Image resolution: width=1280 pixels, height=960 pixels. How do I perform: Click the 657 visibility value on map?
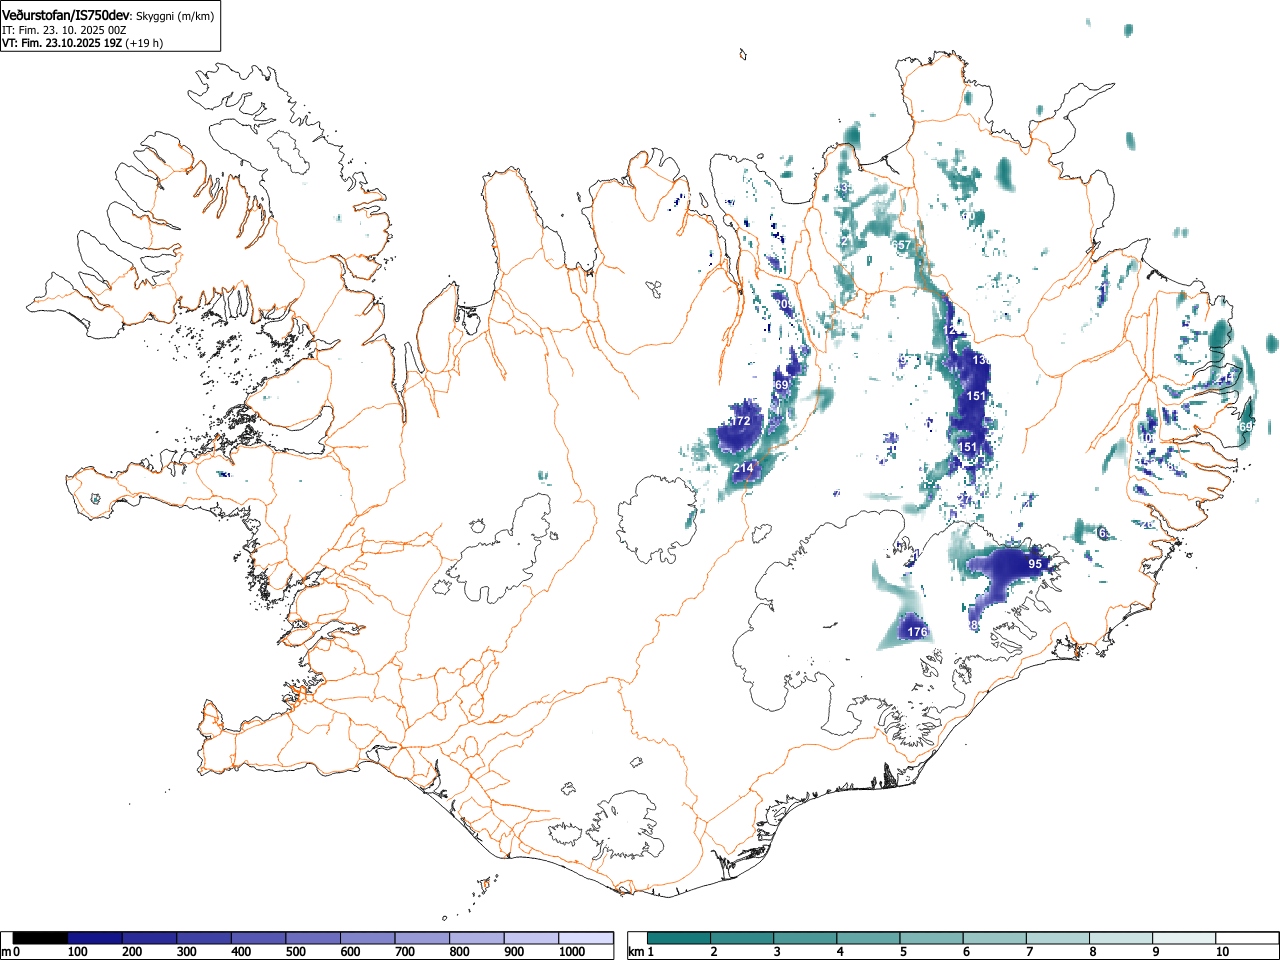click(901, 245)
